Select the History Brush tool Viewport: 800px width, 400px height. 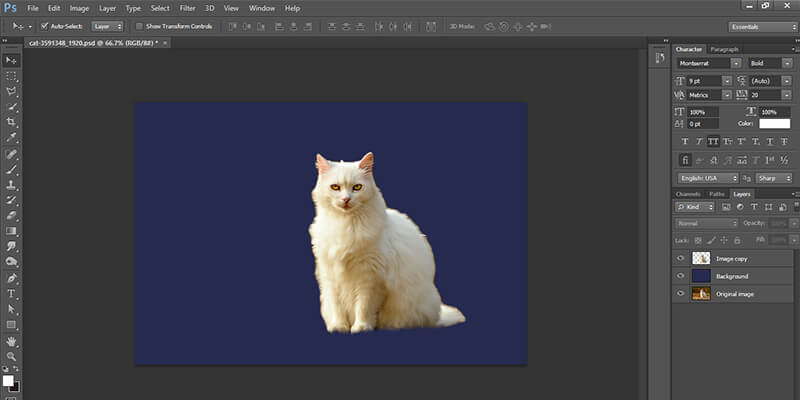click(x=11, y=200)
